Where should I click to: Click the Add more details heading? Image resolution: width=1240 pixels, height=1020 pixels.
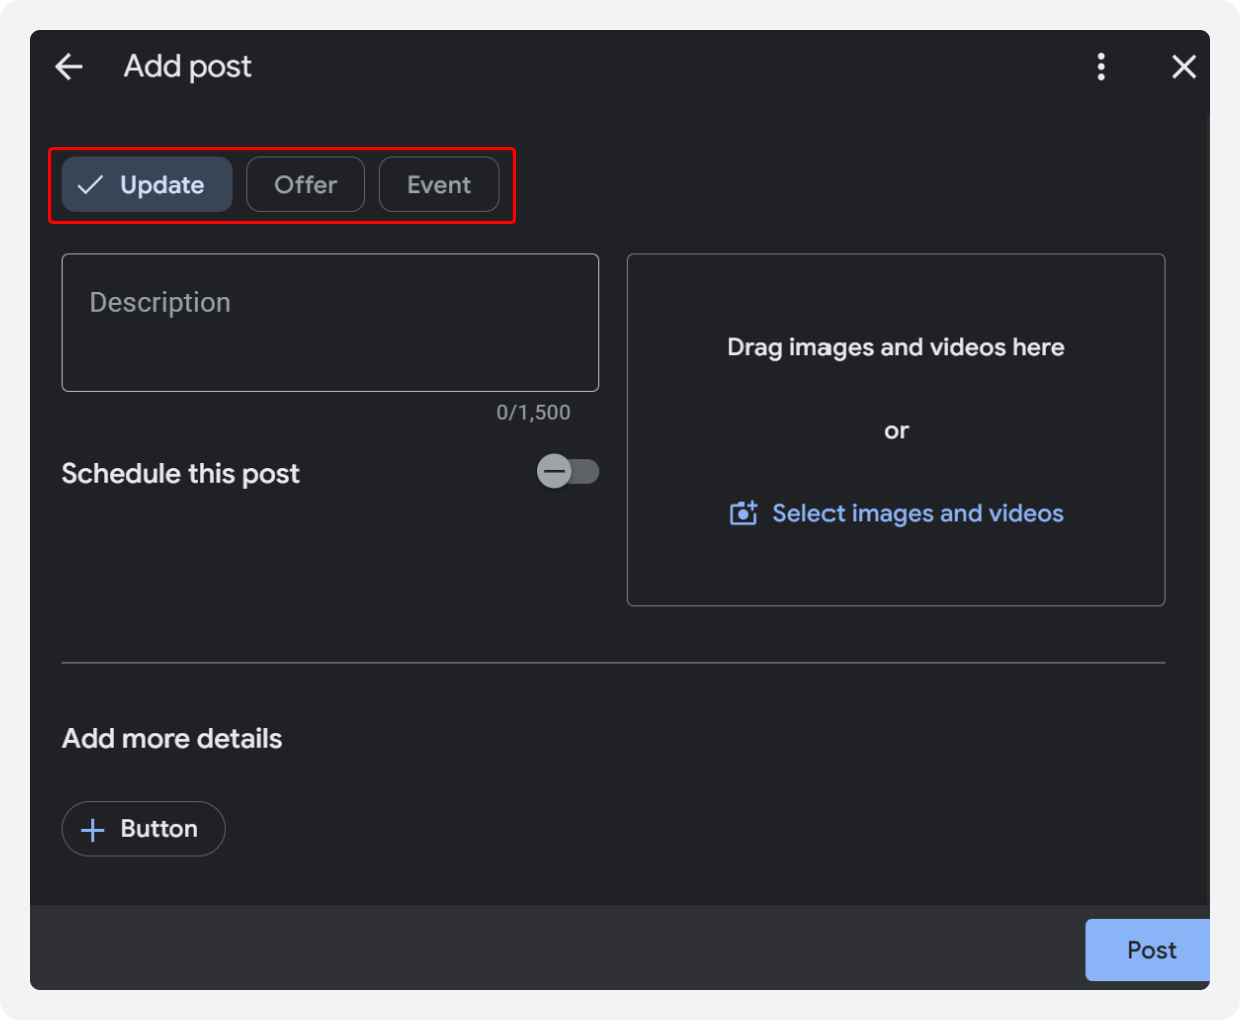(x=172, y=739)
